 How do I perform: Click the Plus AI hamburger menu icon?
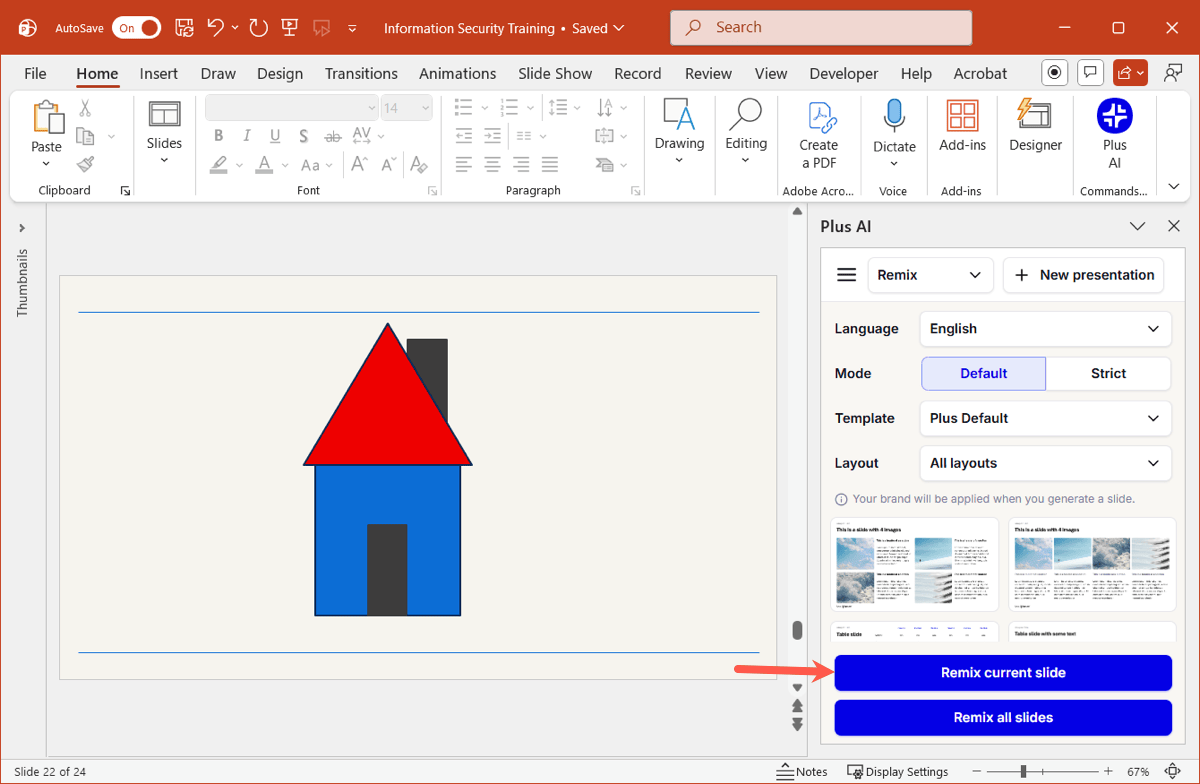pyautogui.click(x=846, y=275)
